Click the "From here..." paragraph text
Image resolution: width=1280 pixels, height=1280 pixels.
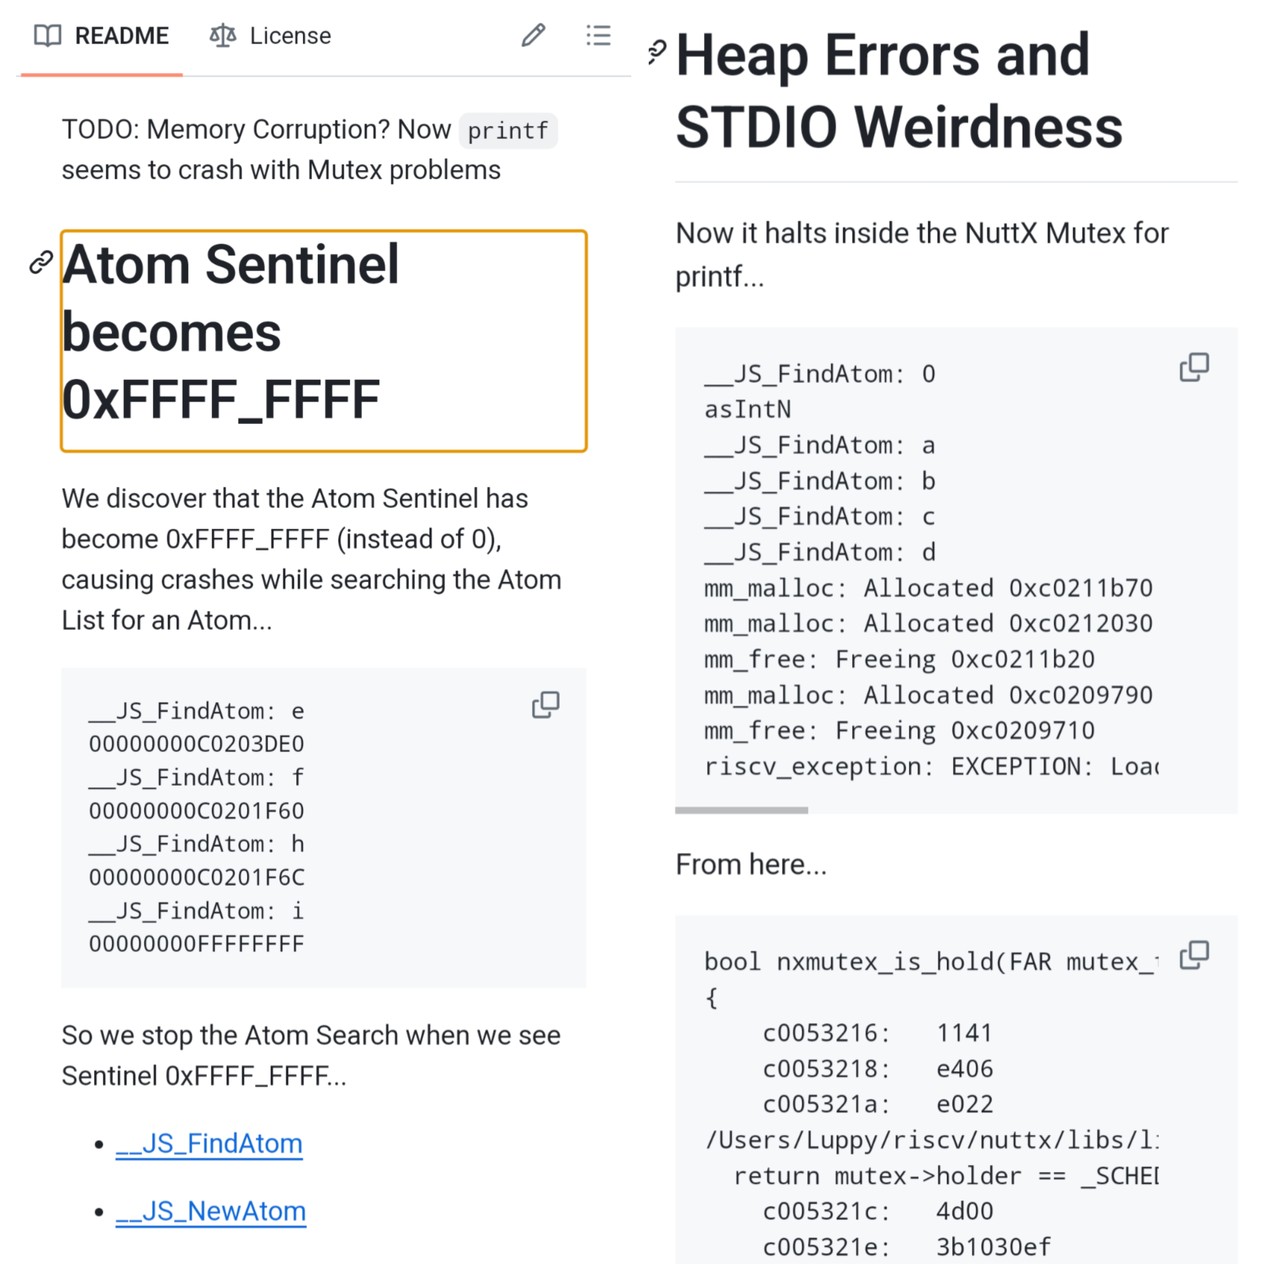tap(751, 864)
